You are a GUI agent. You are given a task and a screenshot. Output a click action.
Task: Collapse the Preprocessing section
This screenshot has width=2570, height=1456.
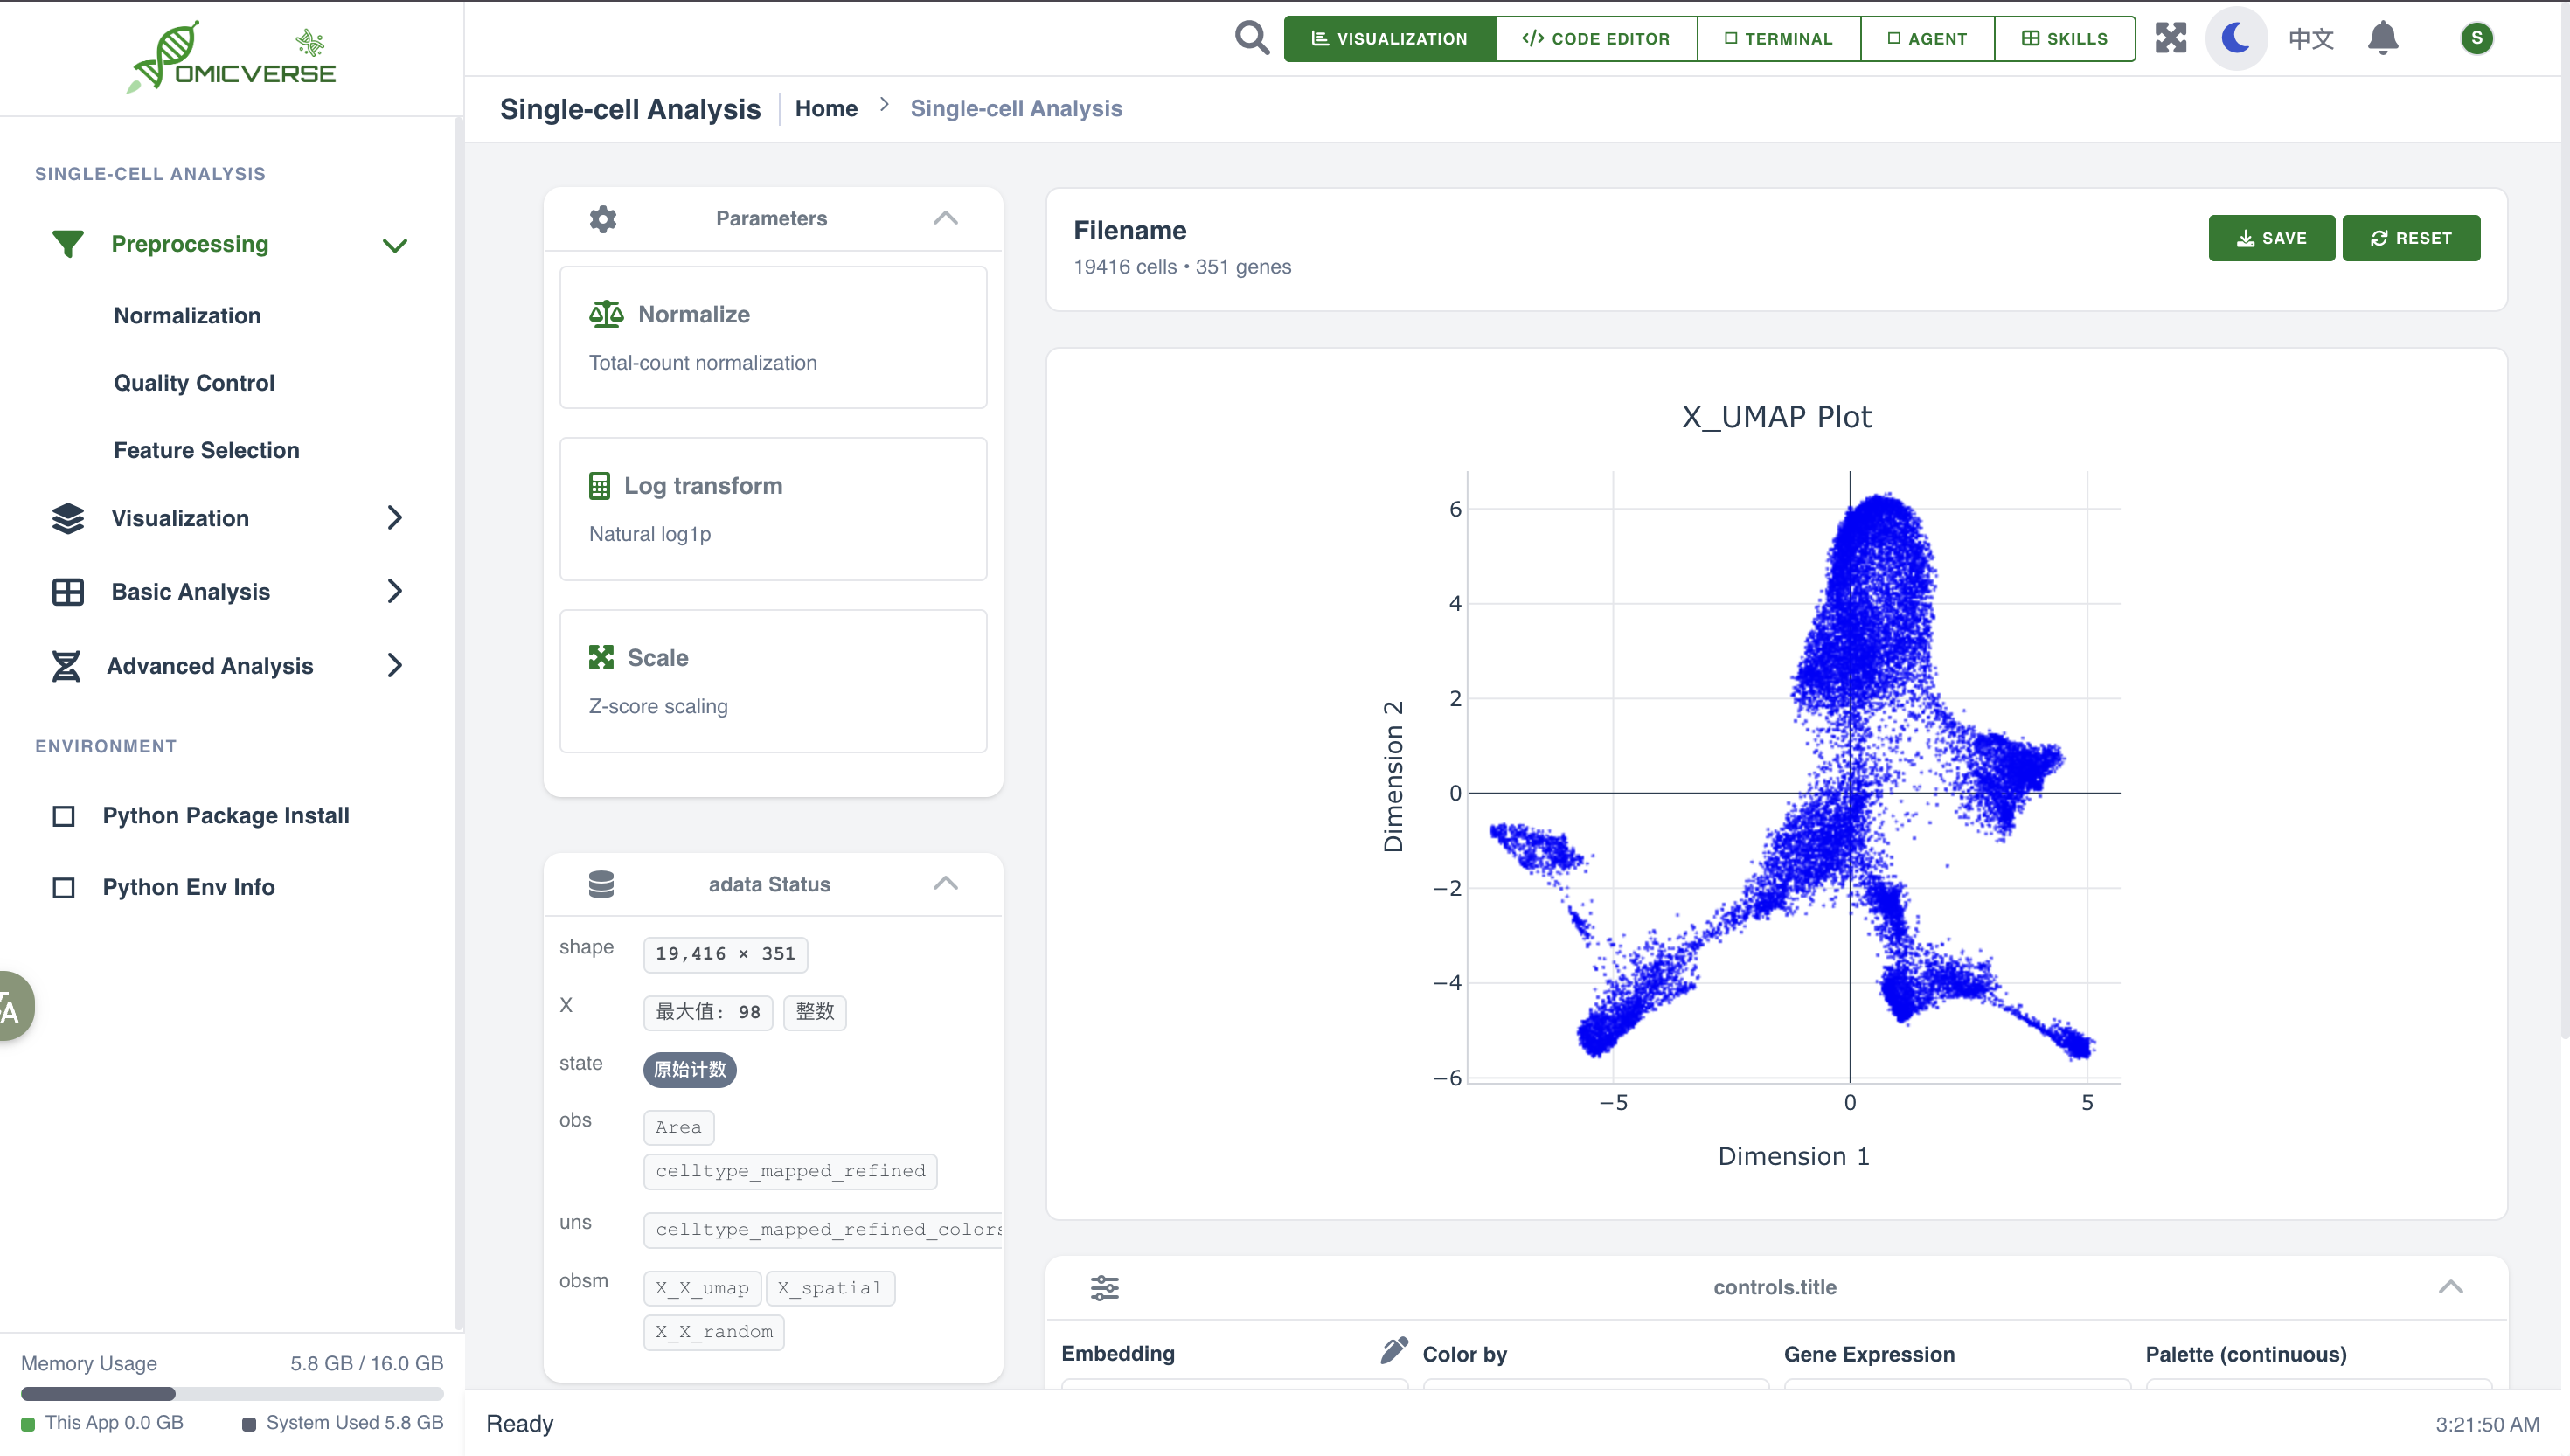click(394, 245)
